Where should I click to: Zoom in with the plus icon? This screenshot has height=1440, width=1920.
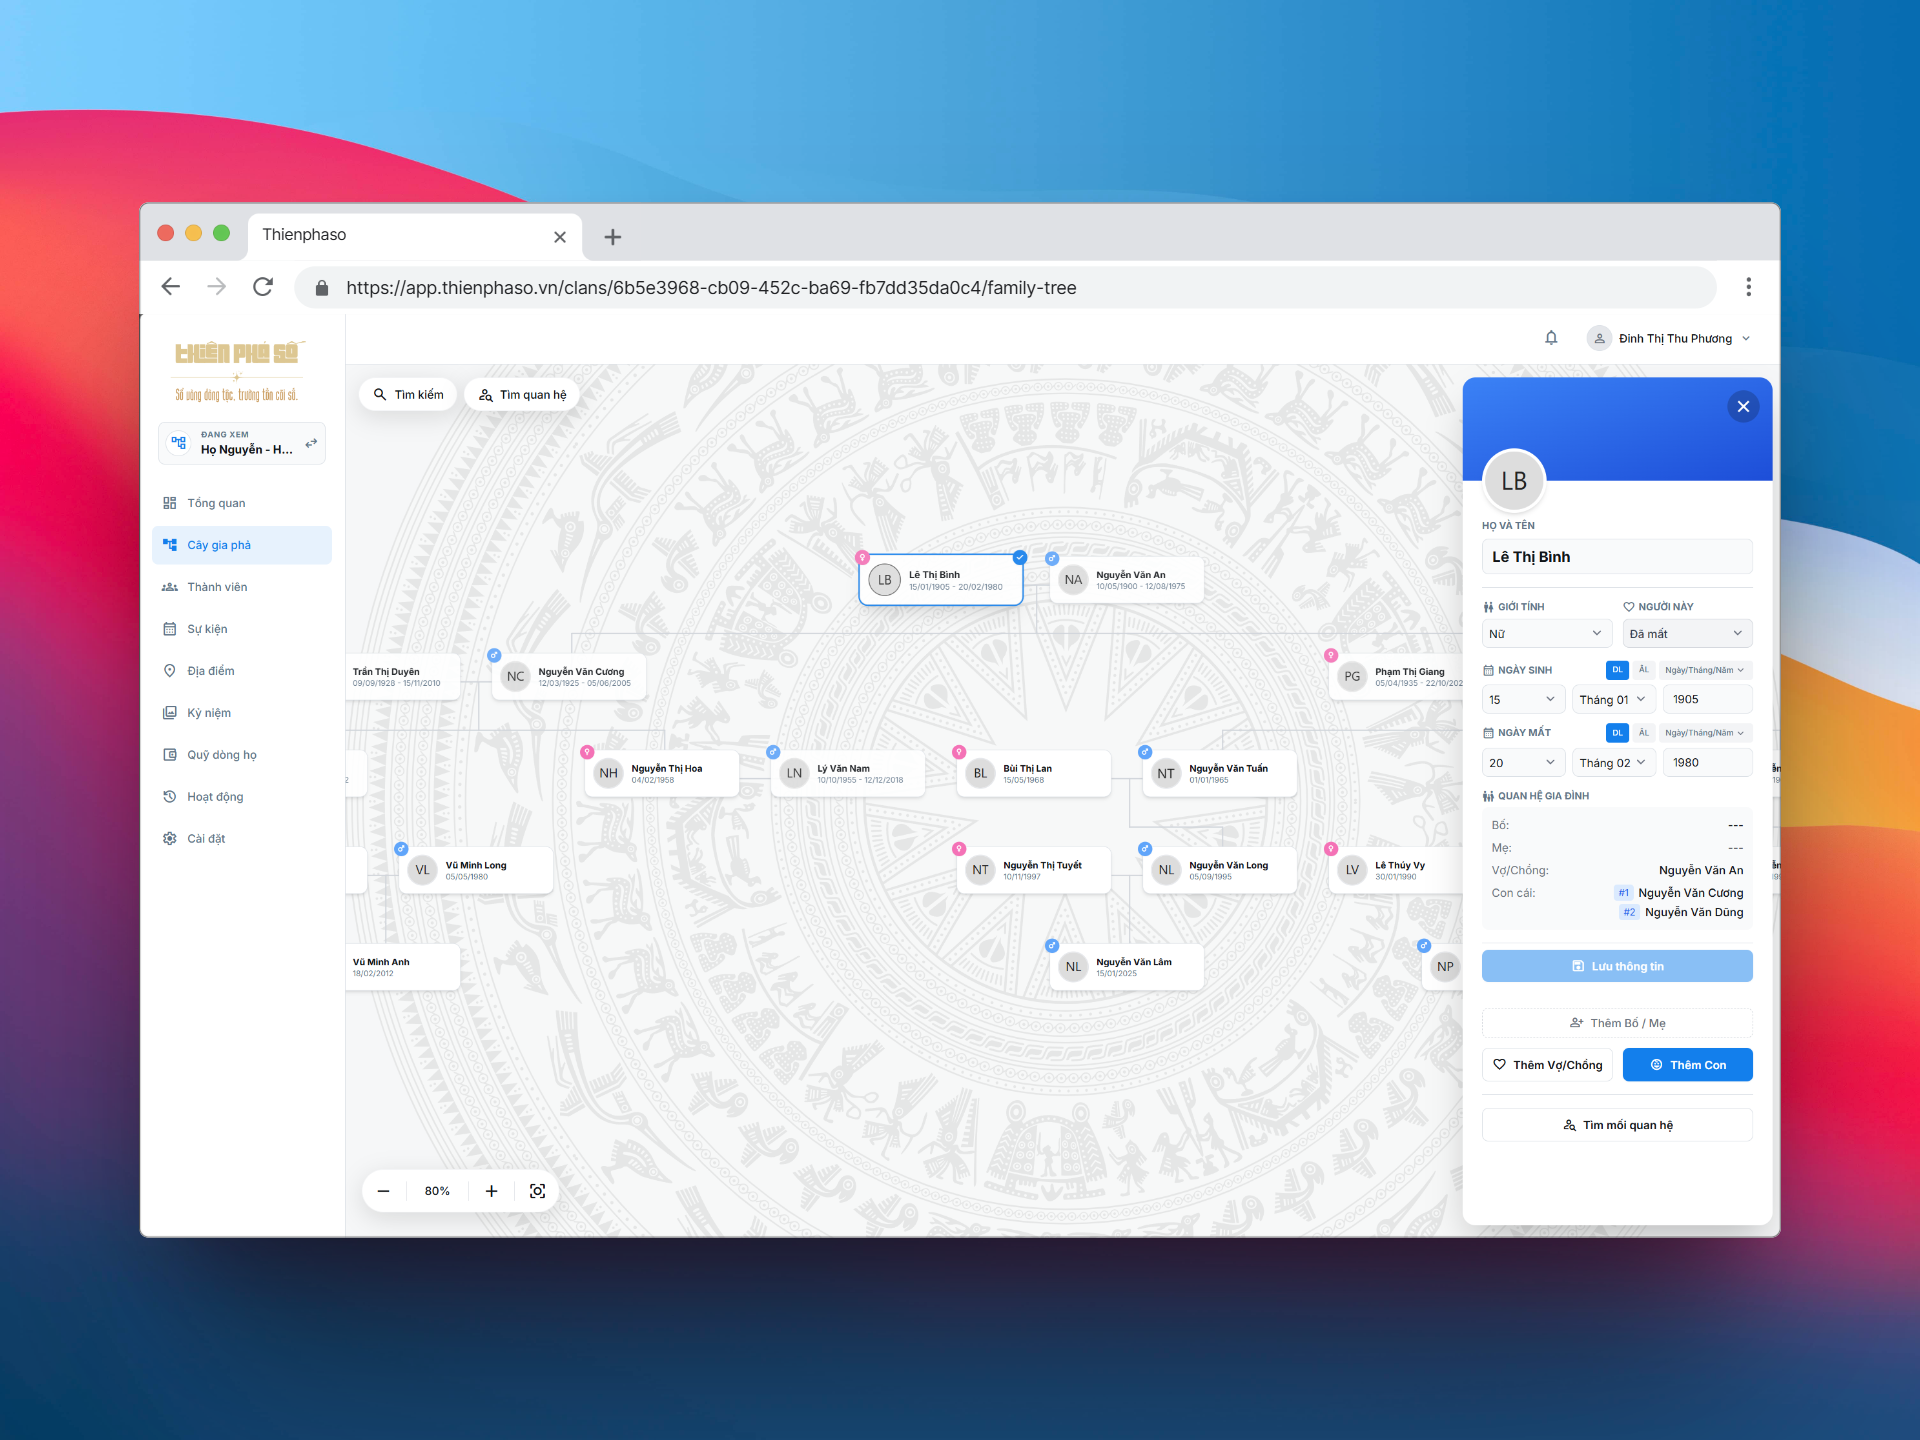pos(491,1191)
